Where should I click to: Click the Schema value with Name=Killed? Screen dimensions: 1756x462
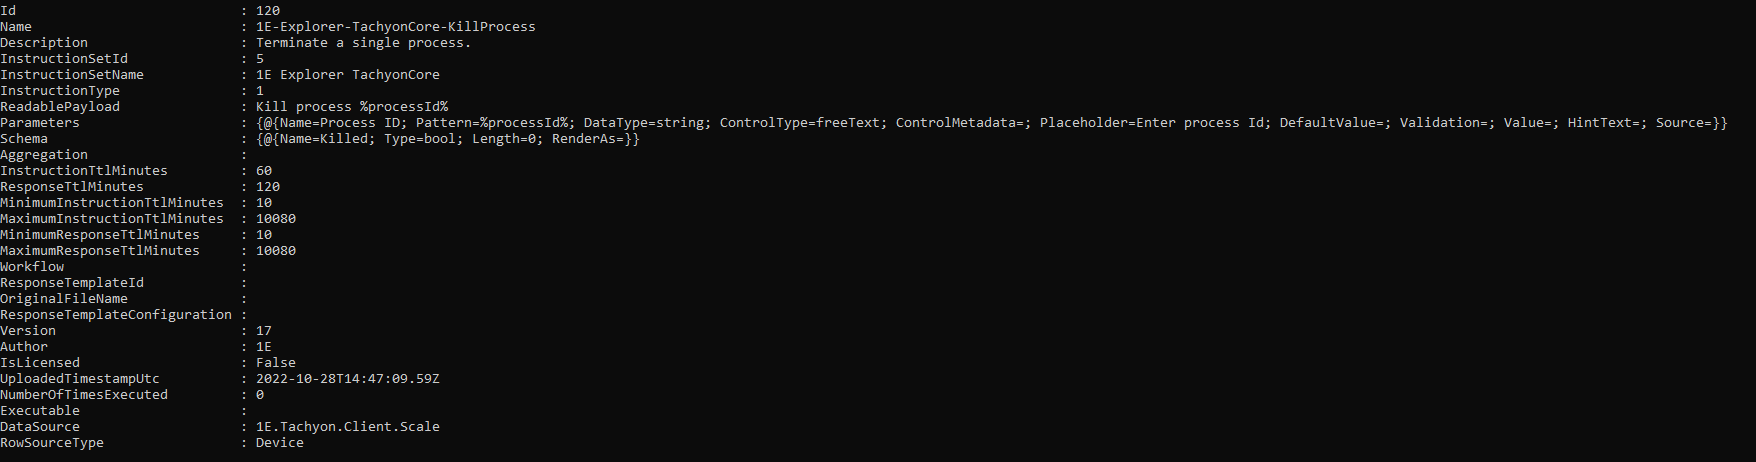coord(447,139)
